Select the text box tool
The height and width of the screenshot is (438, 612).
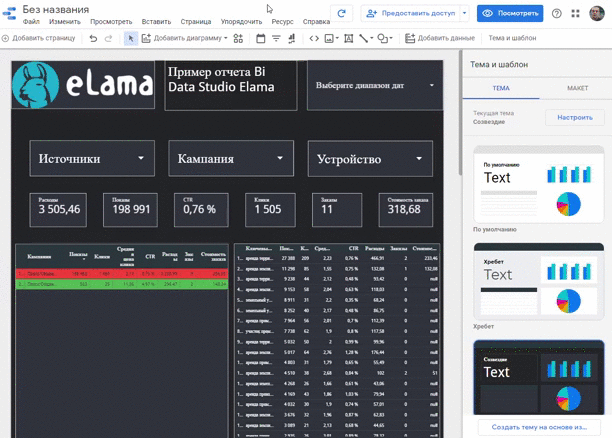(x=348, y=38)
